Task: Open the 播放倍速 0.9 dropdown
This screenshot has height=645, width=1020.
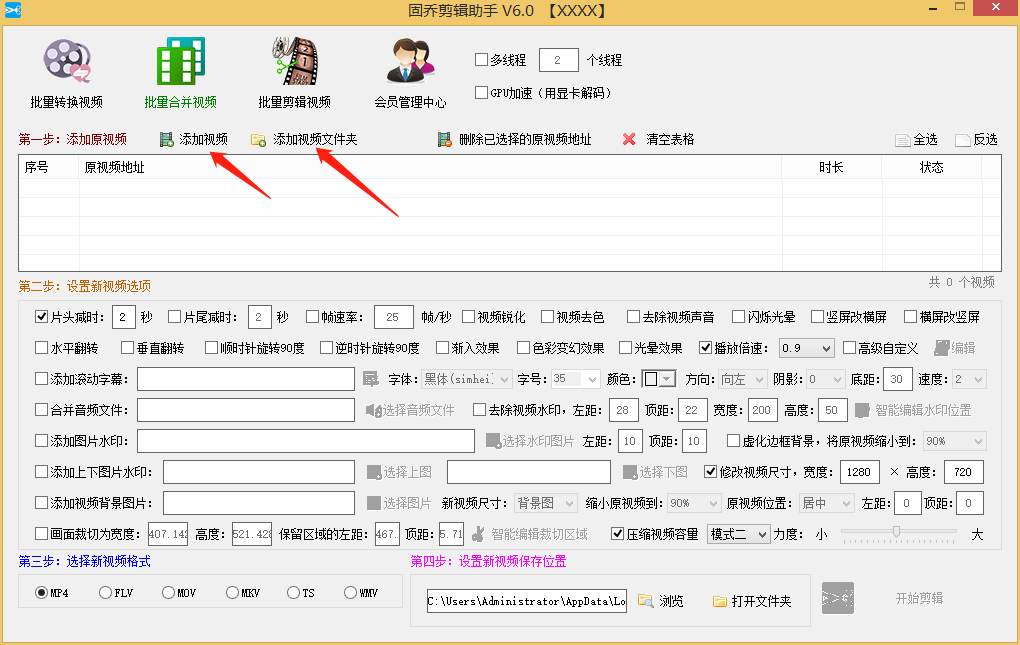Action: pos(807,348)
